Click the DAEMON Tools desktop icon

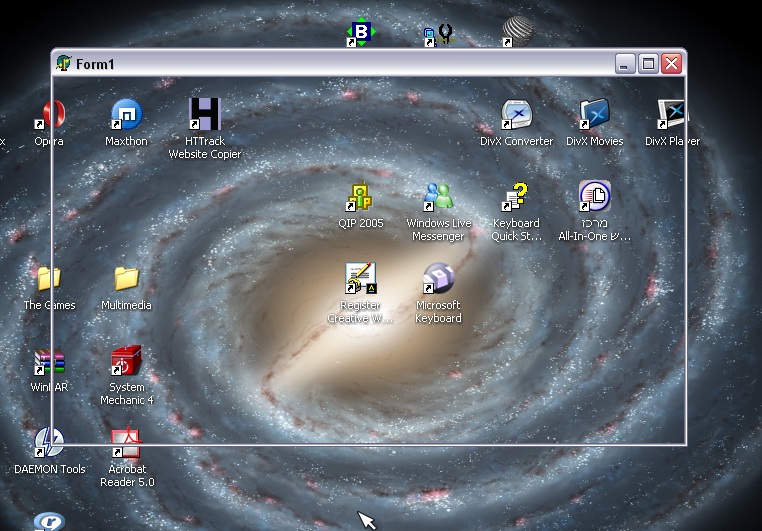49,444
